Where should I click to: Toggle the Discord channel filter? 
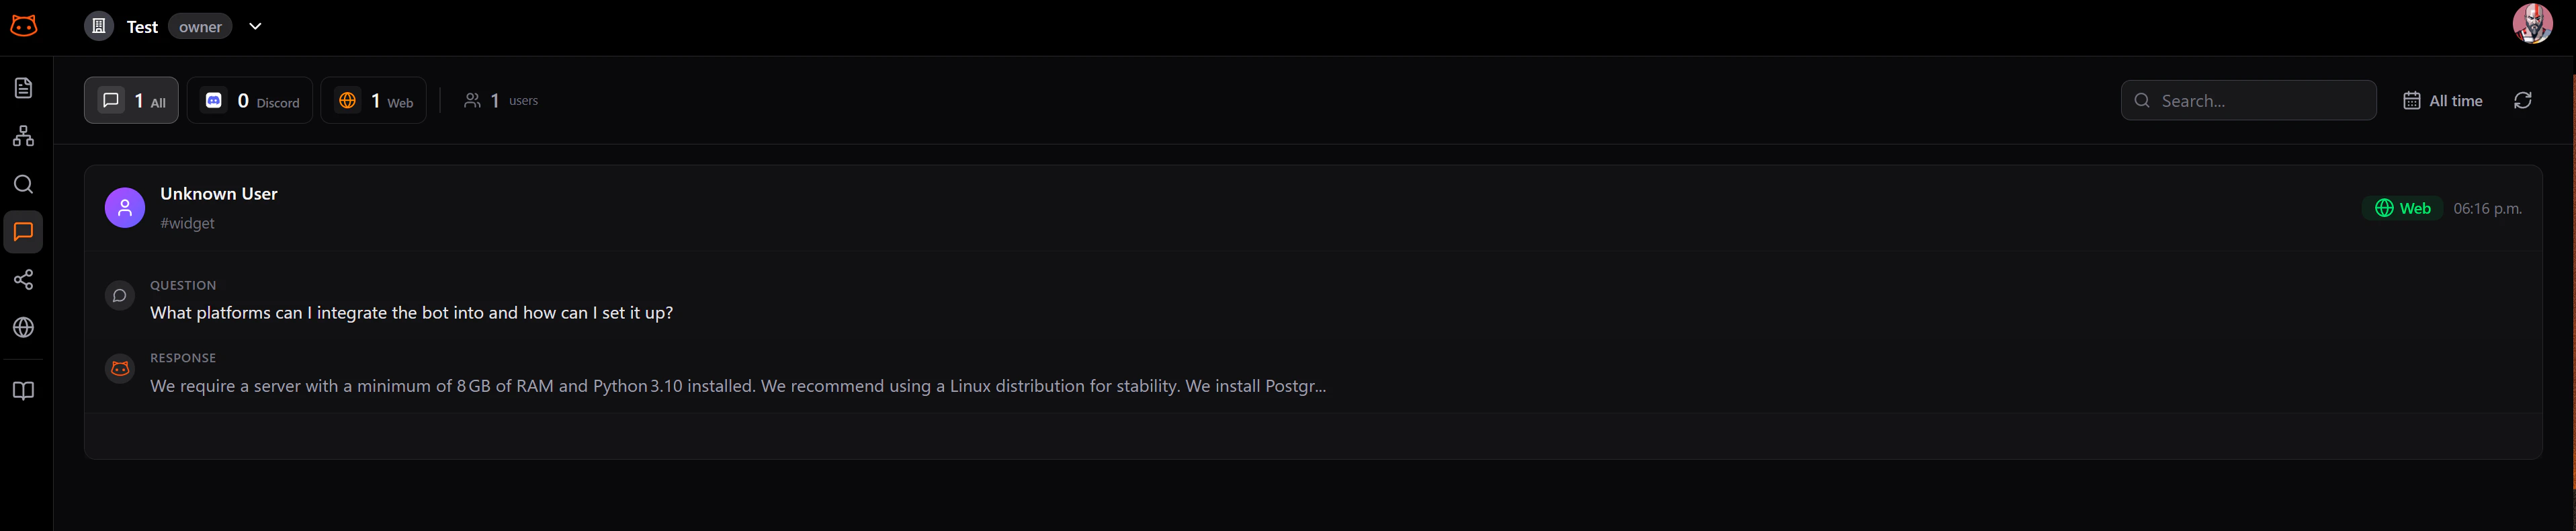[250, 100]
